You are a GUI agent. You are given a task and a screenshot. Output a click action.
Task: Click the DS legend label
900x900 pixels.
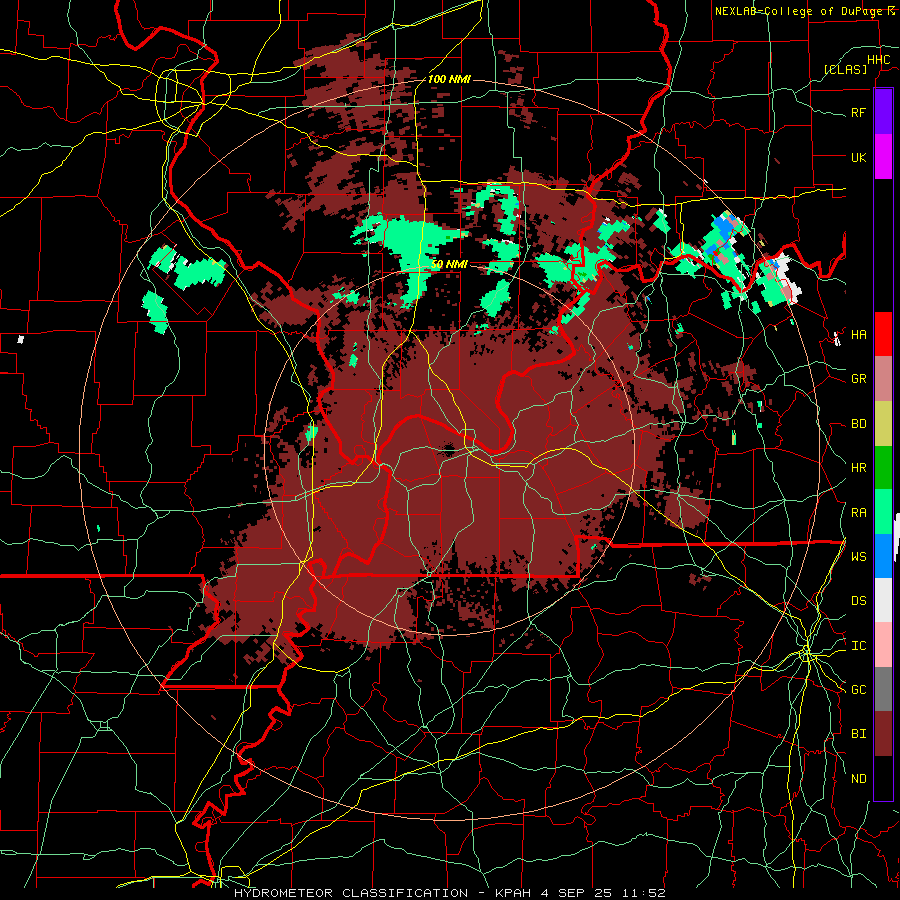858,601
